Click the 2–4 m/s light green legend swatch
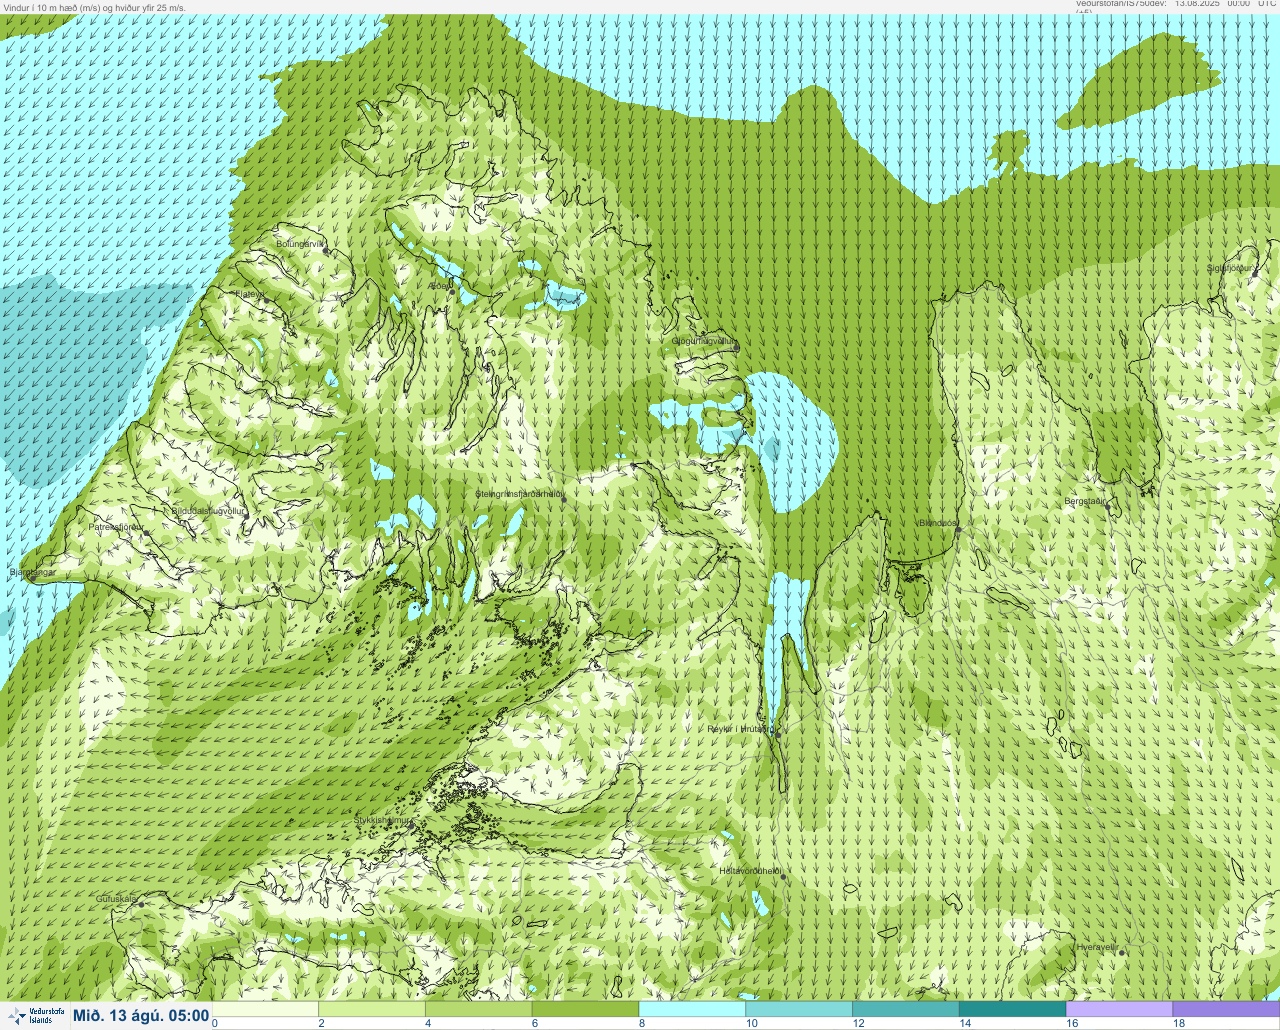Viewport: 1280px width, 1030px height. [372, 1009]
